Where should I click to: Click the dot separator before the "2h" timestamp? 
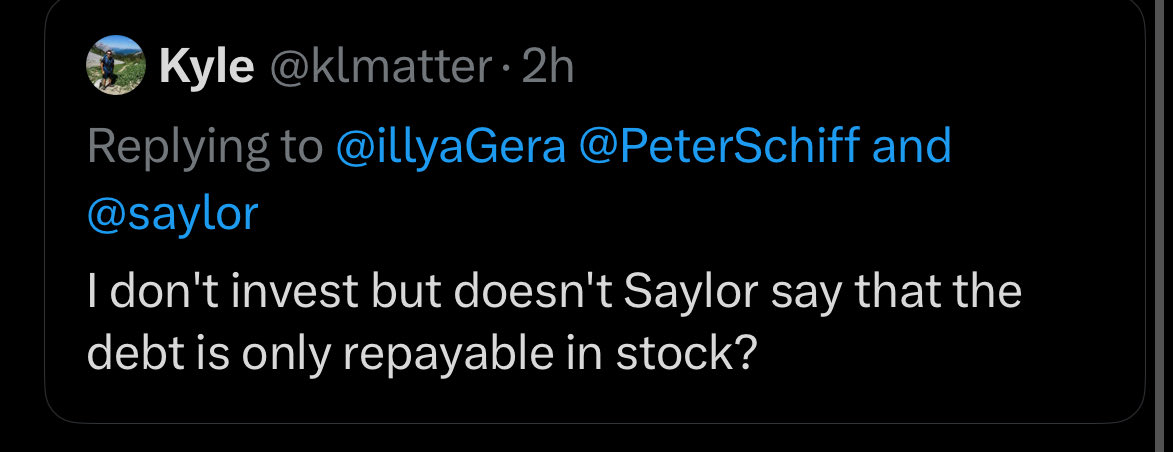[506, 69]
